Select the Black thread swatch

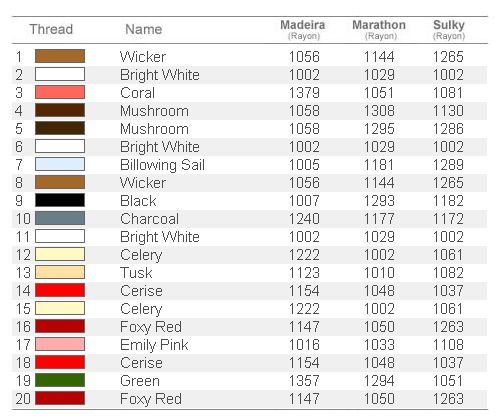60,200
